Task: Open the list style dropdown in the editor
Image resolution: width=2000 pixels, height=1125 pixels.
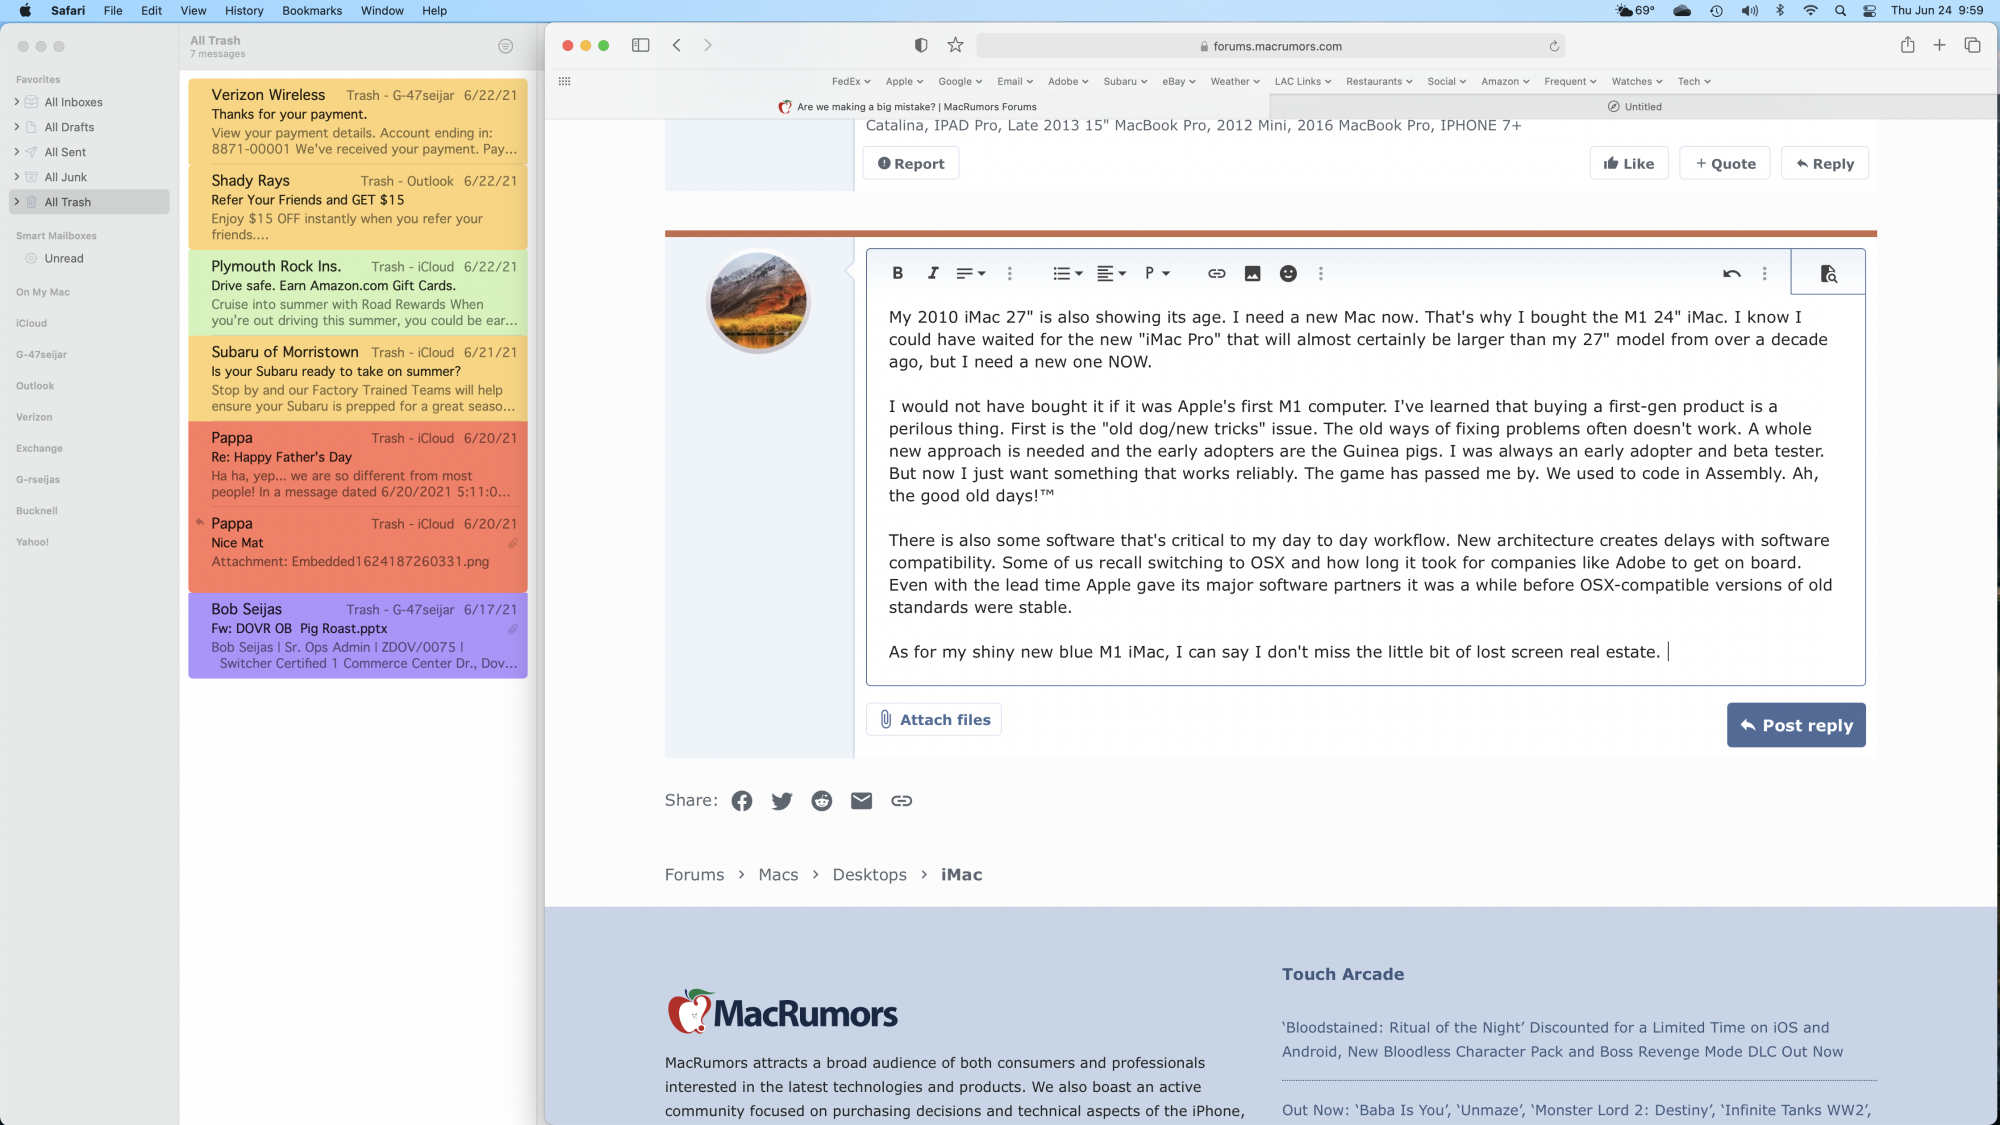Action: (x=1067, y=273)
